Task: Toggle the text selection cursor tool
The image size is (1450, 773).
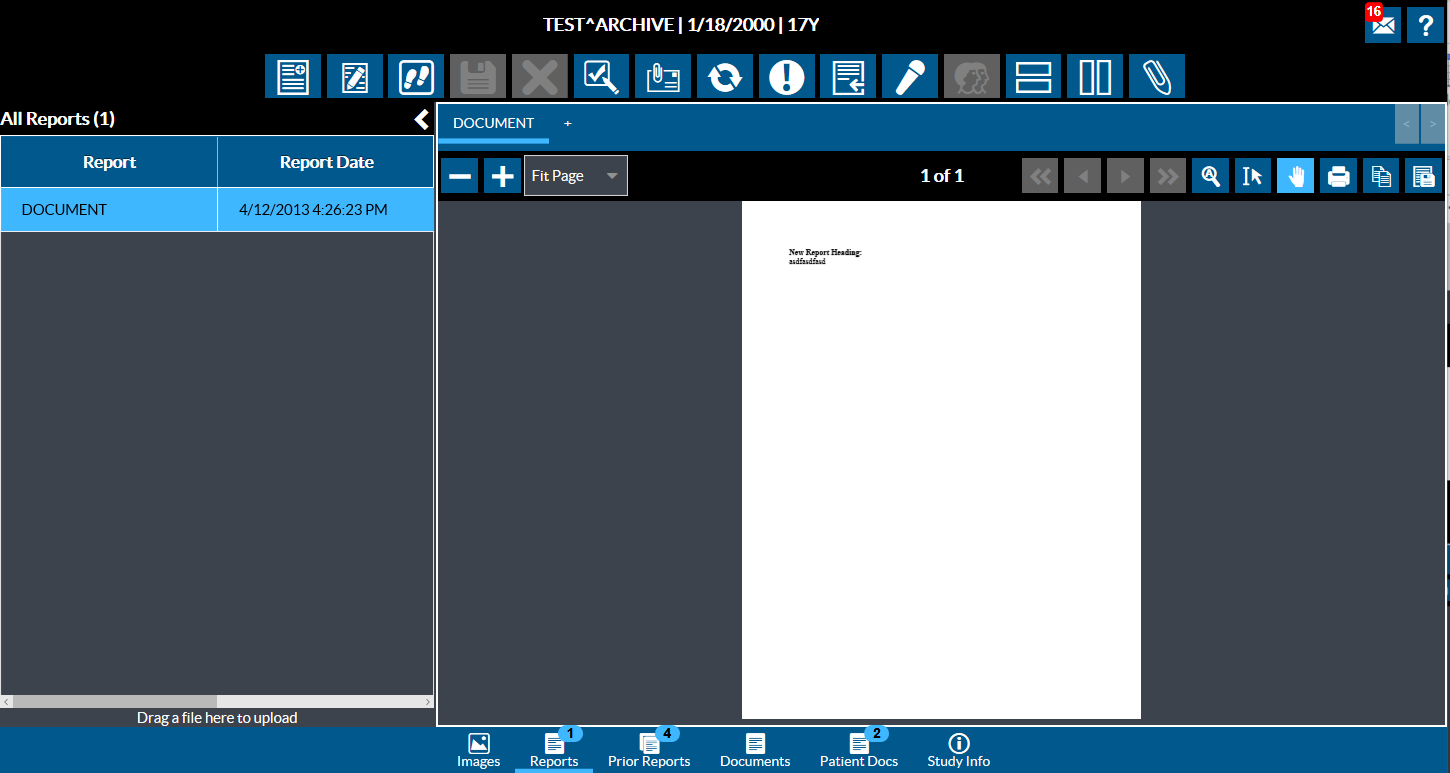Action: click(1253, 176)
